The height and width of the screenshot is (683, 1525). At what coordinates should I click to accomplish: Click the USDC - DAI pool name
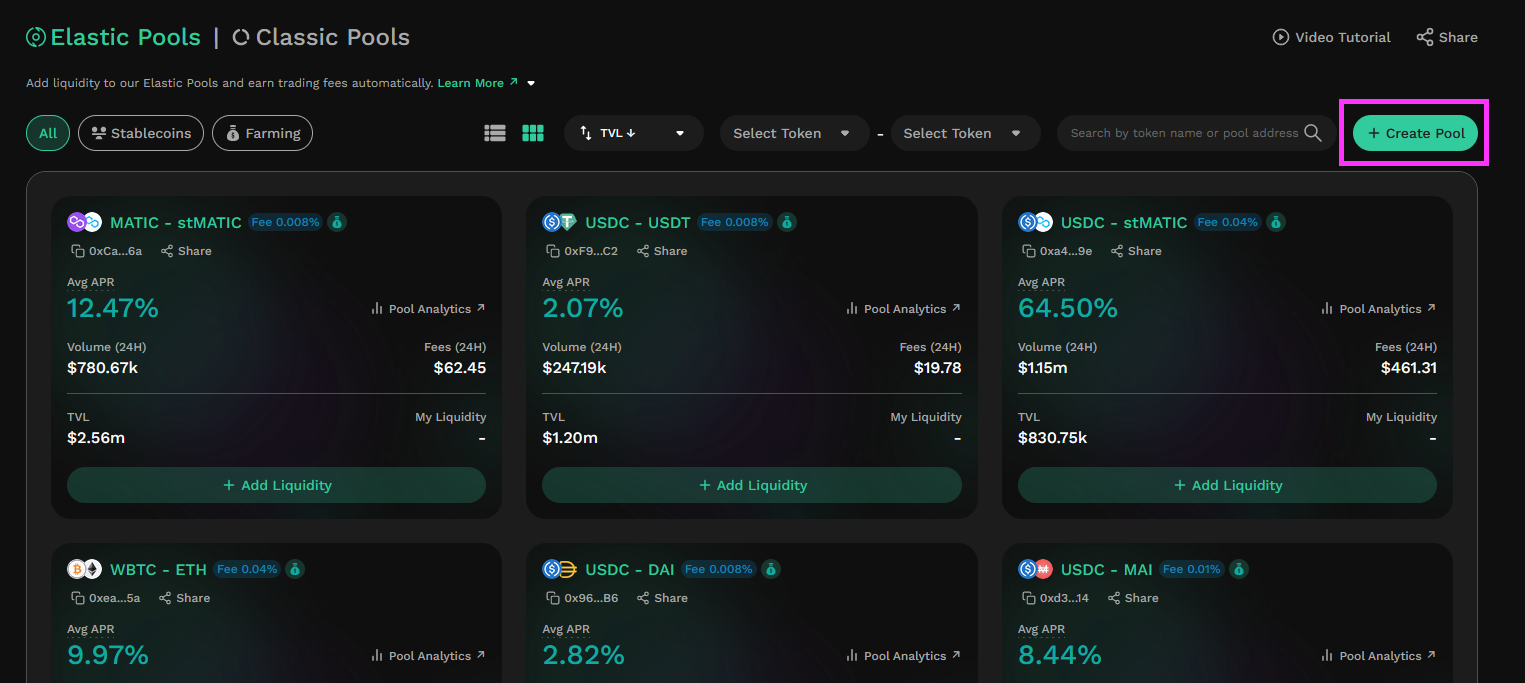pos(630,569)
